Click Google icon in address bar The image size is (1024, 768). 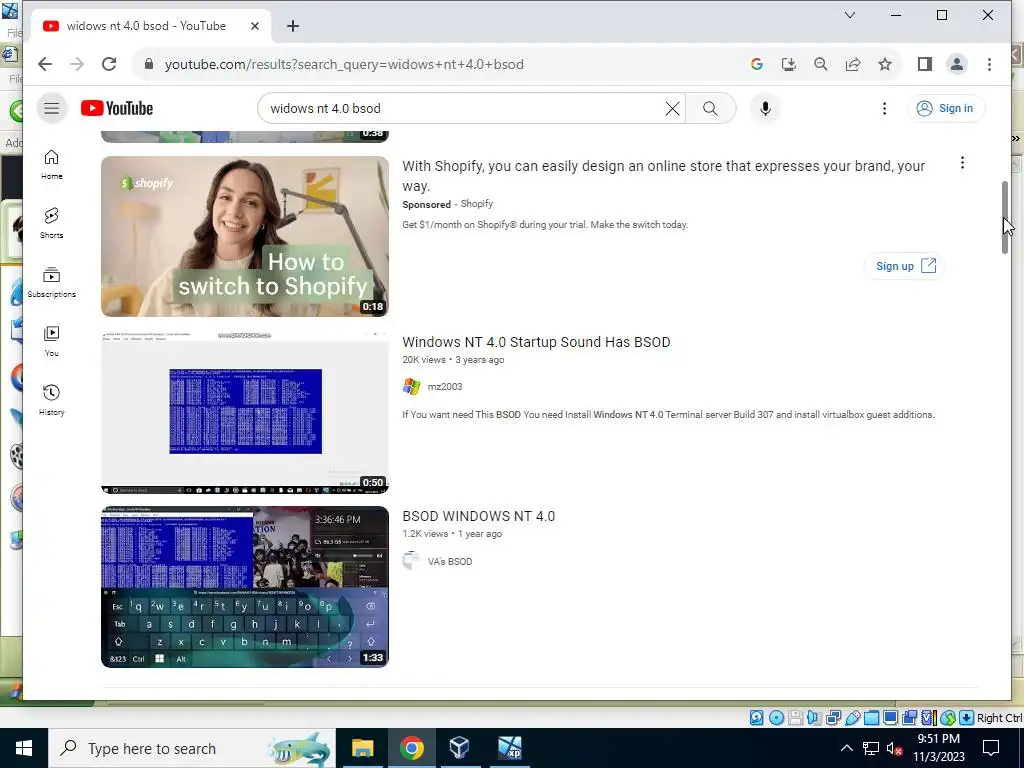point(757,64)
